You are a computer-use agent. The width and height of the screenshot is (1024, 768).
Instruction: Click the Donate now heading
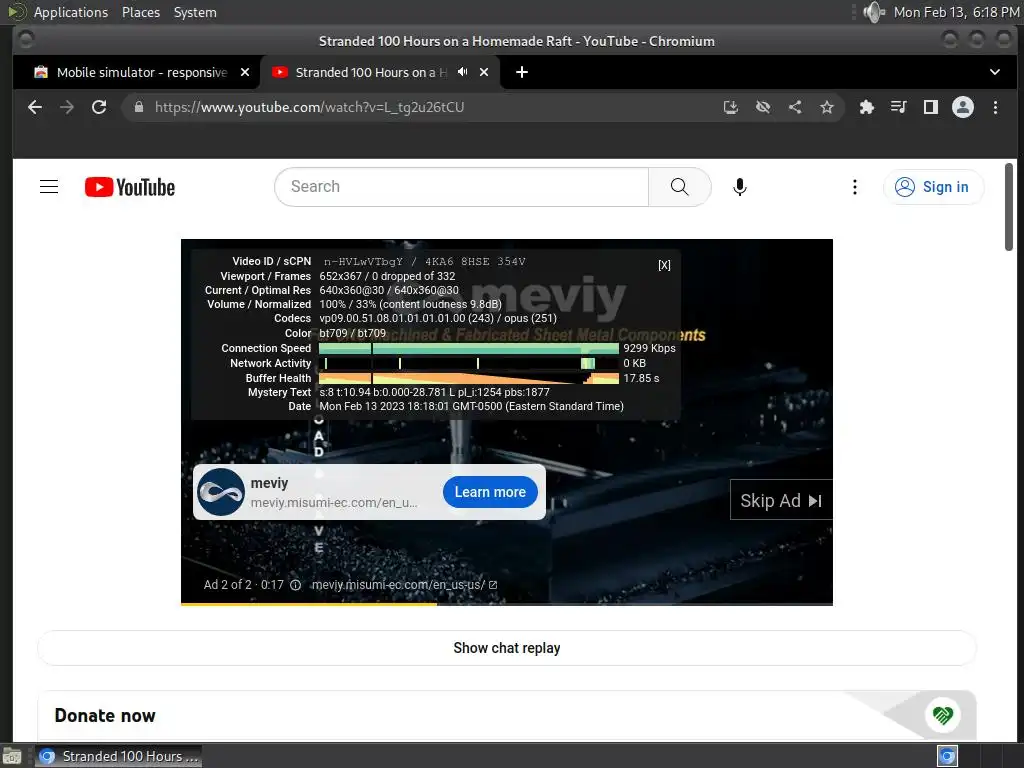[x=105, y=716]
